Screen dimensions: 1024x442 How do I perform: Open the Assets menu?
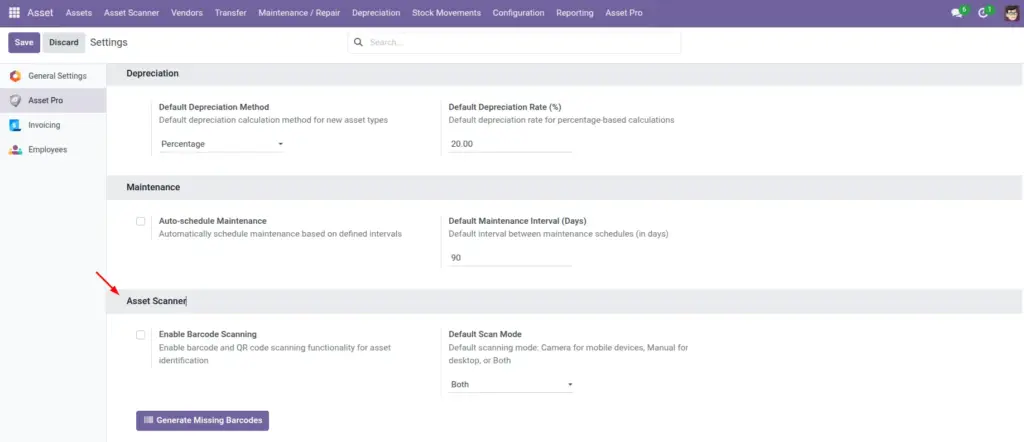(x=79, y=13)
